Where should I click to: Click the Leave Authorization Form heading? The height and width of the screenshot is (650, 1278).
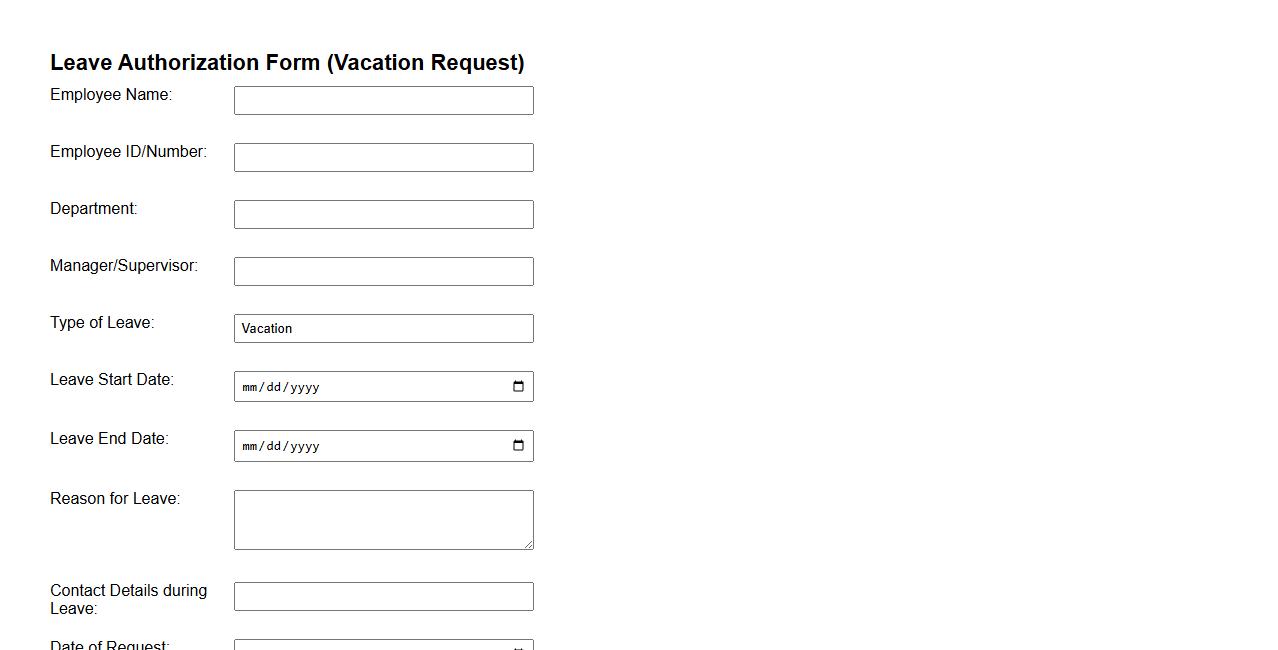[x=287, y=62]
